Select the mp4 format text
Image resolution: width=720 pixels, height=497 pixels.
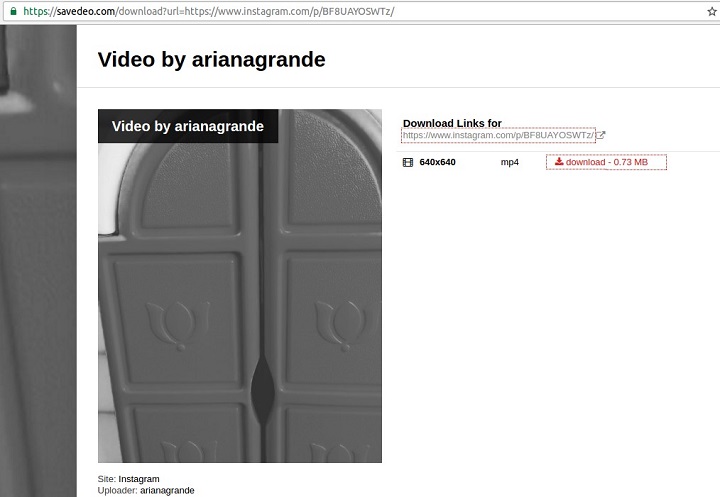tap(510, 162)
